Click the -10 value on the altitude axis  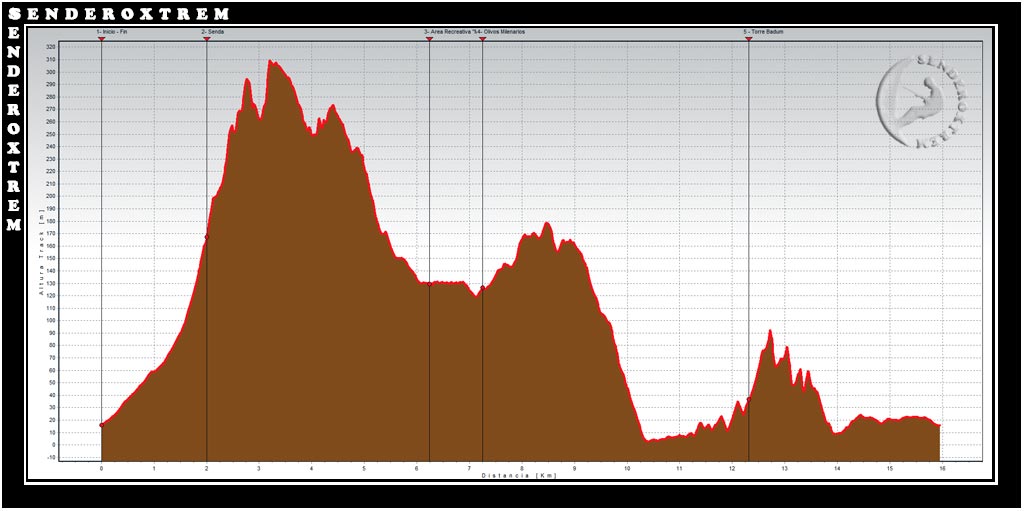pyautogui.click(x=51, y=457)
